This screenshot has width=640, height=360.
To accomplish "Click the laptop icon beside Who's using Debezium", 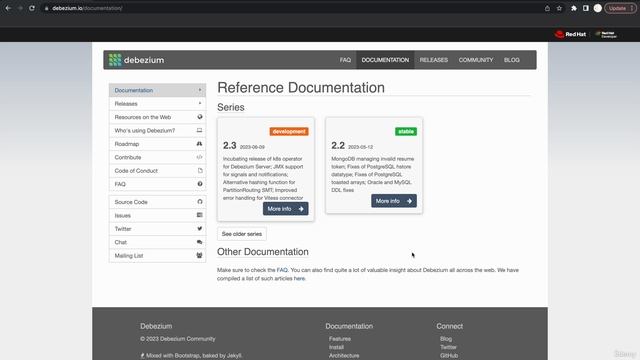I will 200,131.
